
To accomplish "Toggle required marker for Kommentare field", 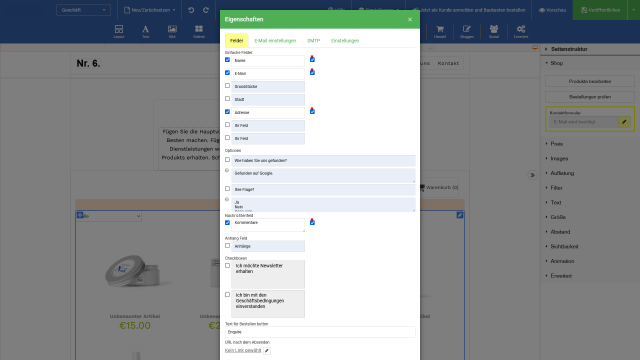I will click(312, 222).
